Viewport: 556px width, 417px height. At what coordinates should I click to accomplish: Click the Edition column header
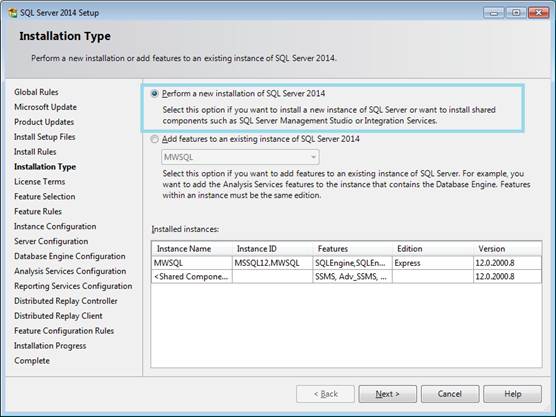pyautogui.click(x=433, y=249)
